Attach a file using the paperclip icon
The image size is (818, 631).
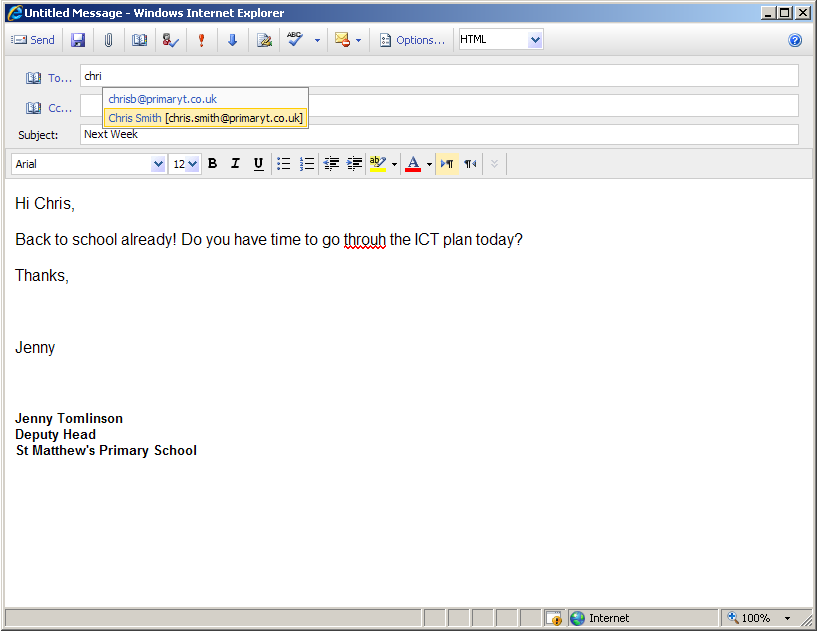tap(109, 40)
